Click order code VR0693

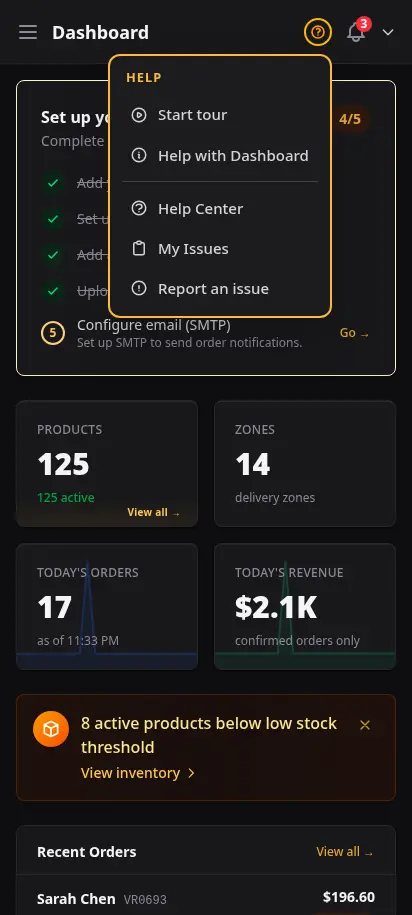click(x=145, y=900)
